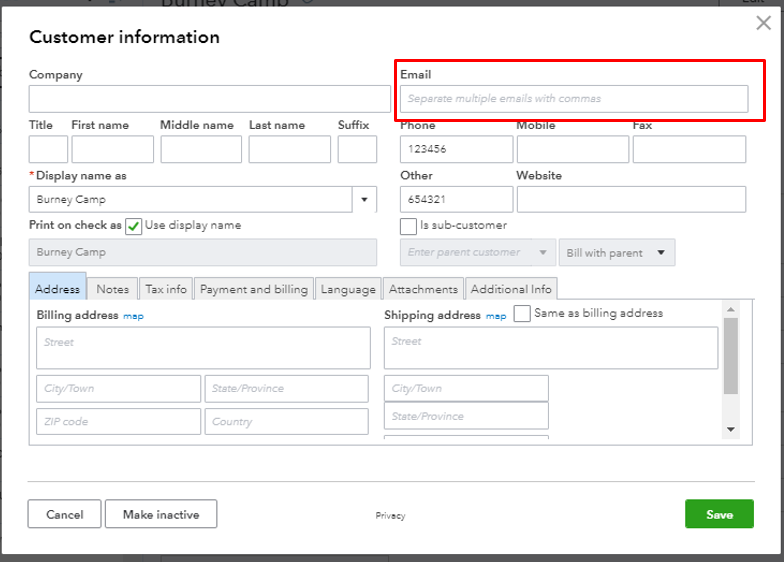Focus the Billing address Street field

point(203,348)
